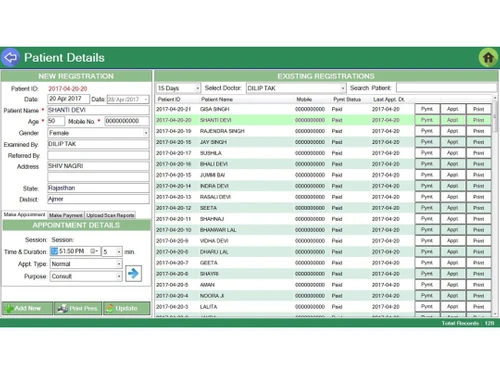Click the Mobile column header

pos(304,99)
